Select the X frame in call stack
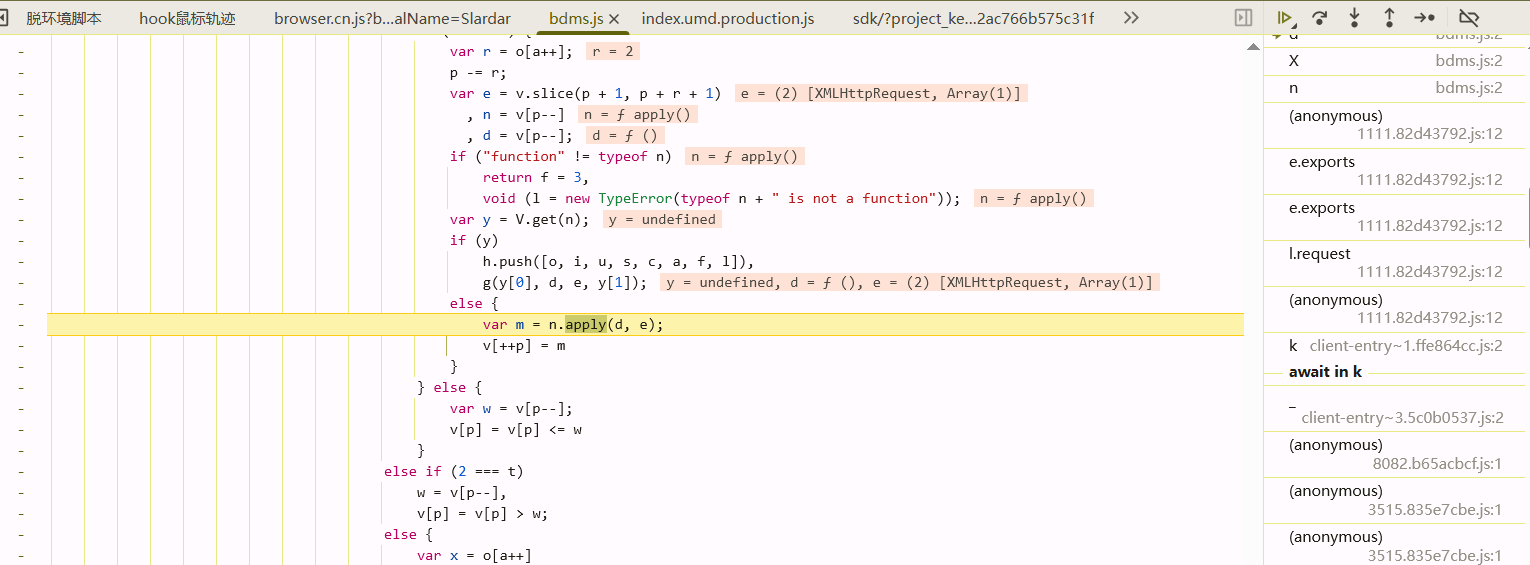This screenshot has height=565, width=1530. [x=1294, y=61]
